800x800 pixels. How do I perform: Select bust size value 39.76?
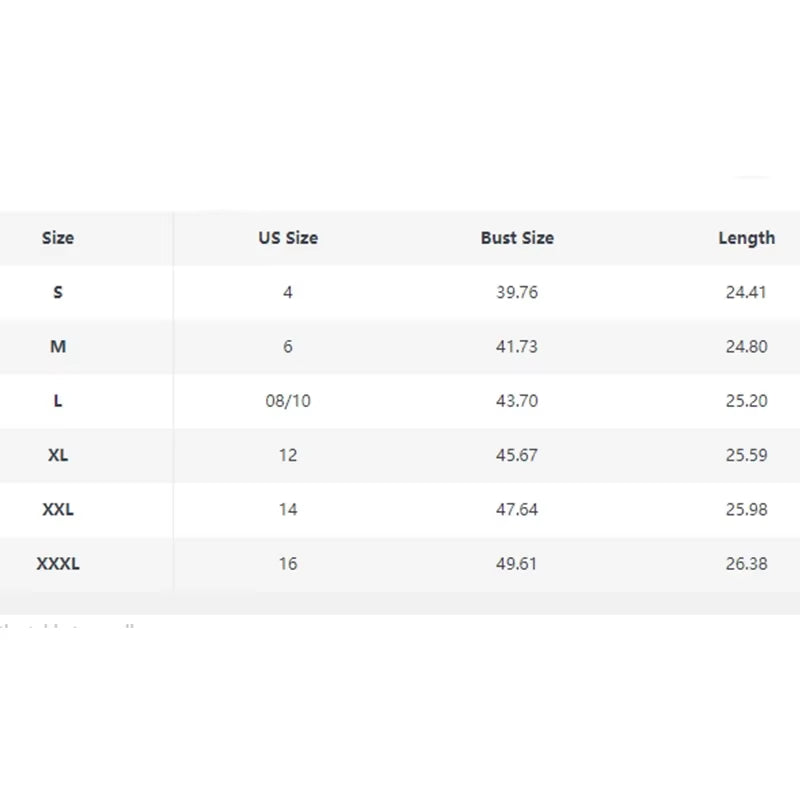[517, 293]
